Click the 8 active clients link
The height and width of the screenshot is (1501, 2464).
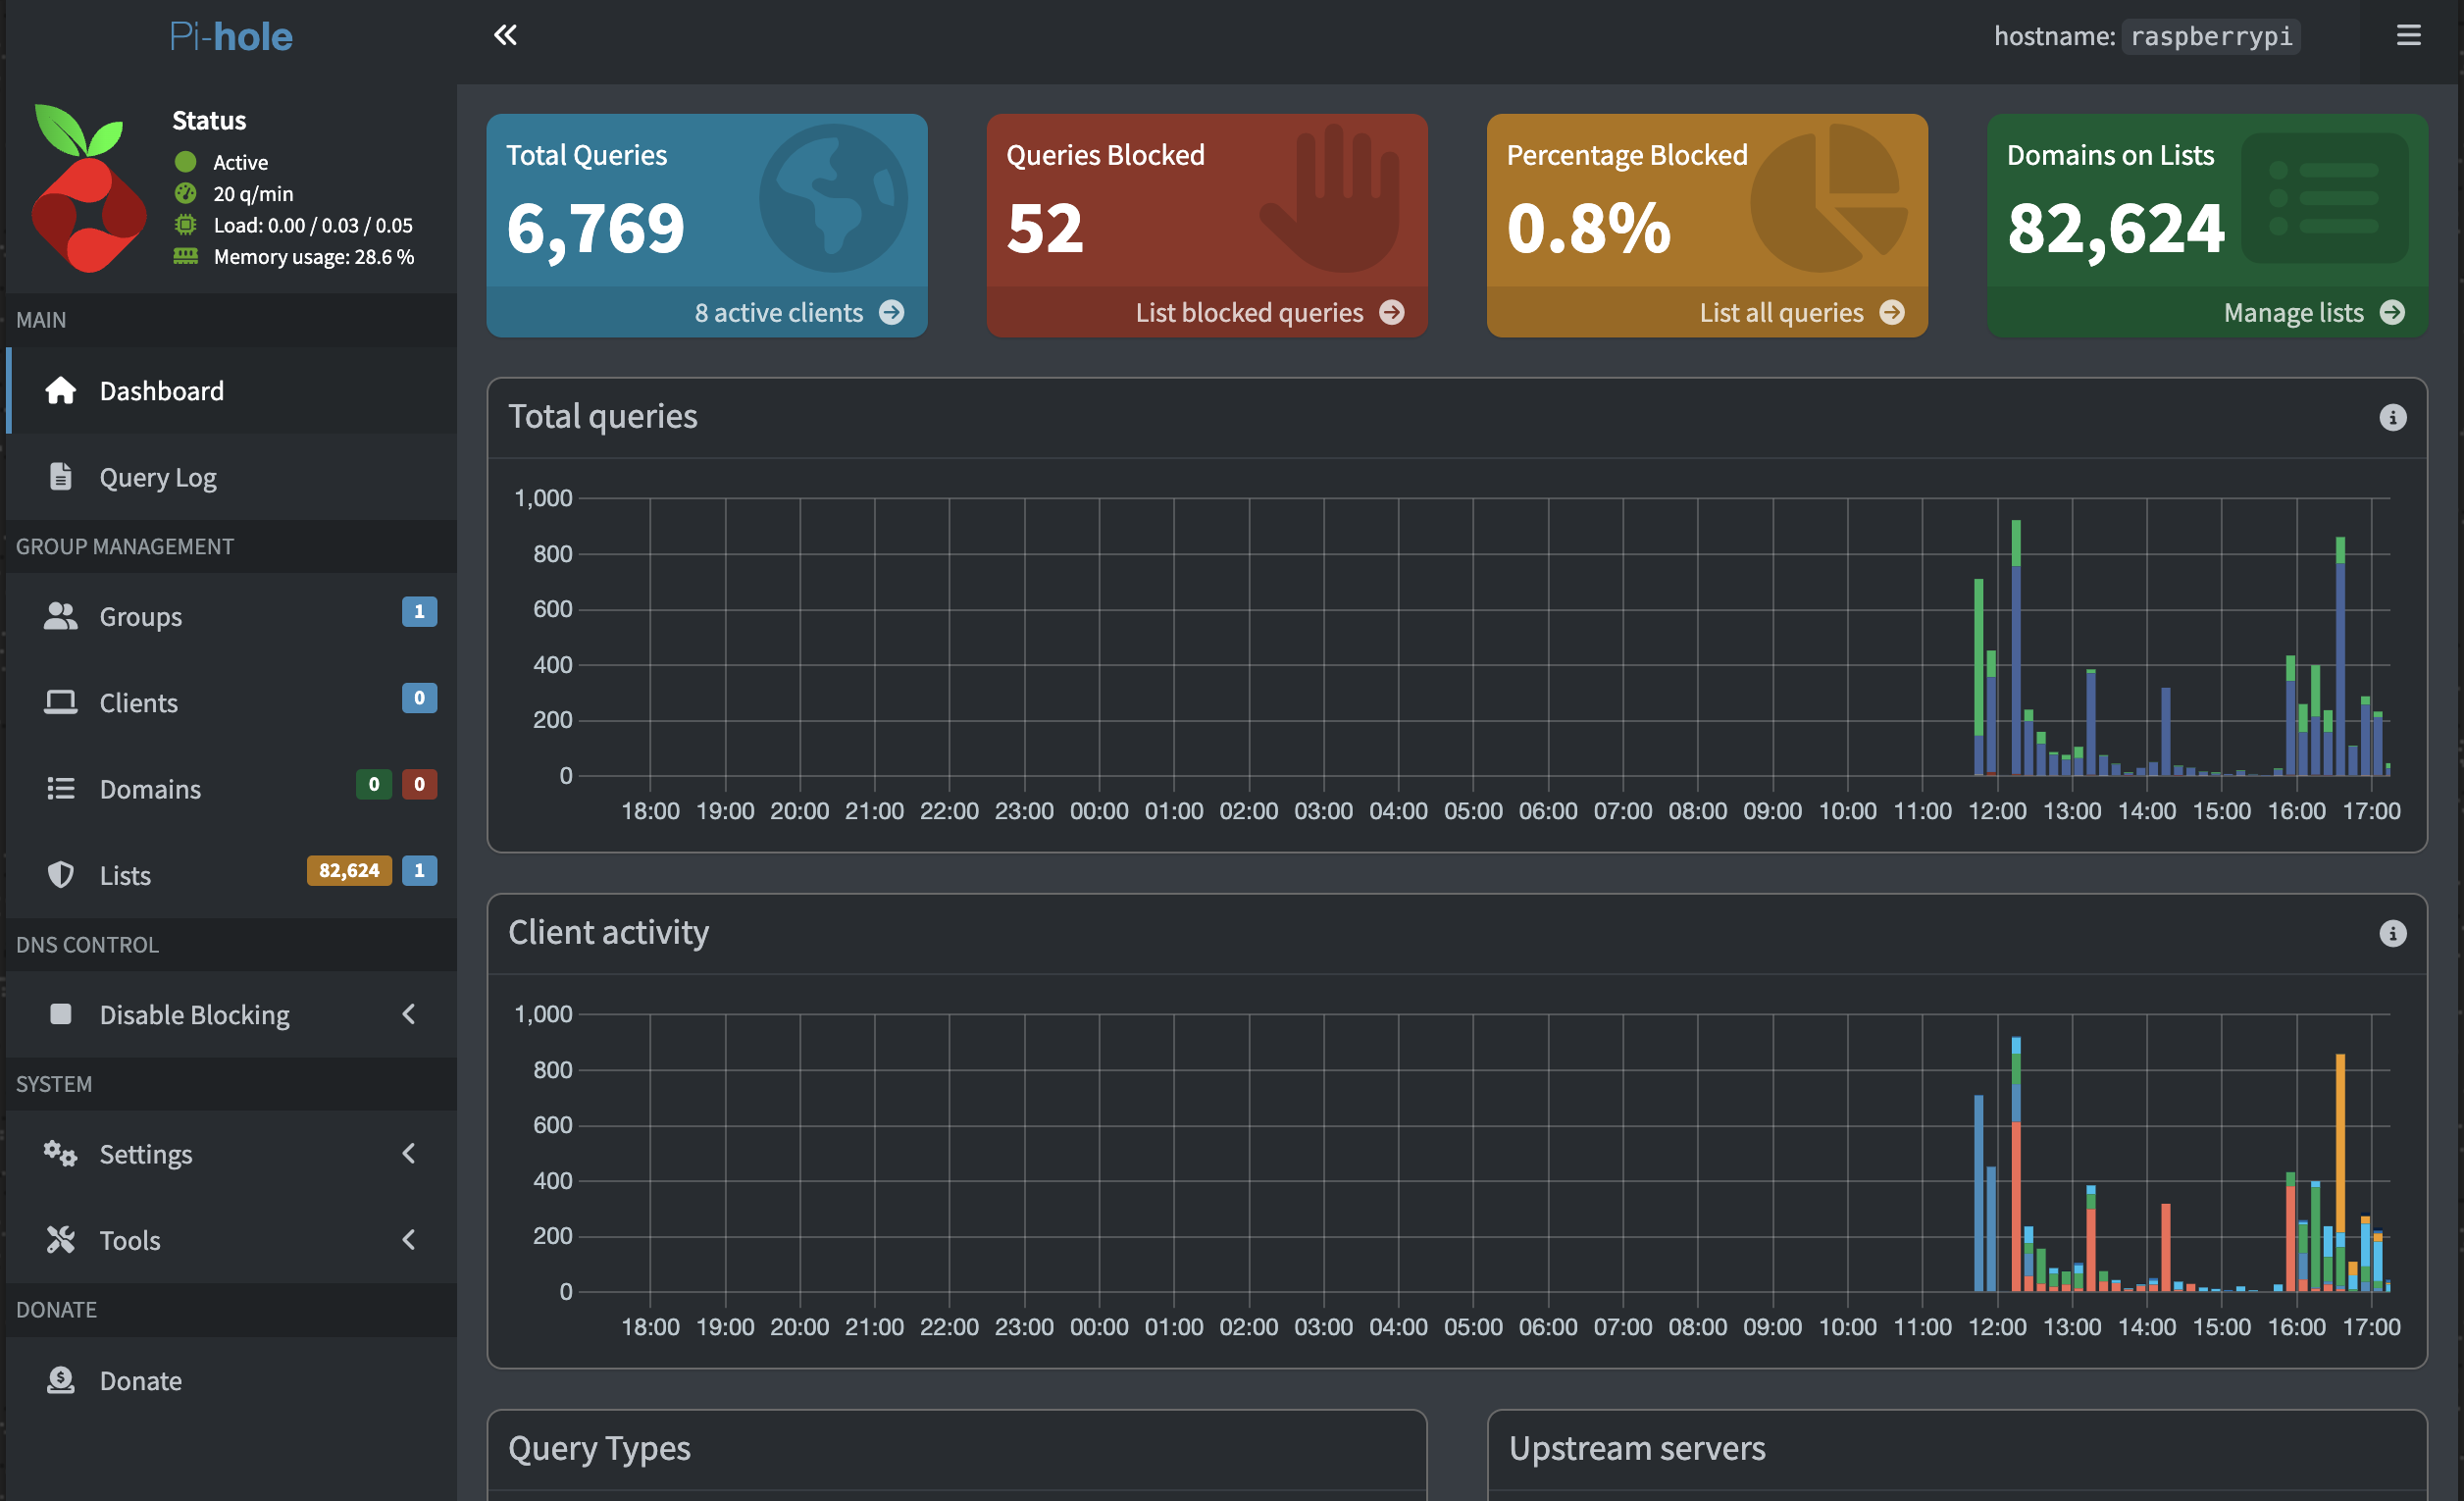pyautogui.click(x=778, y=312)
